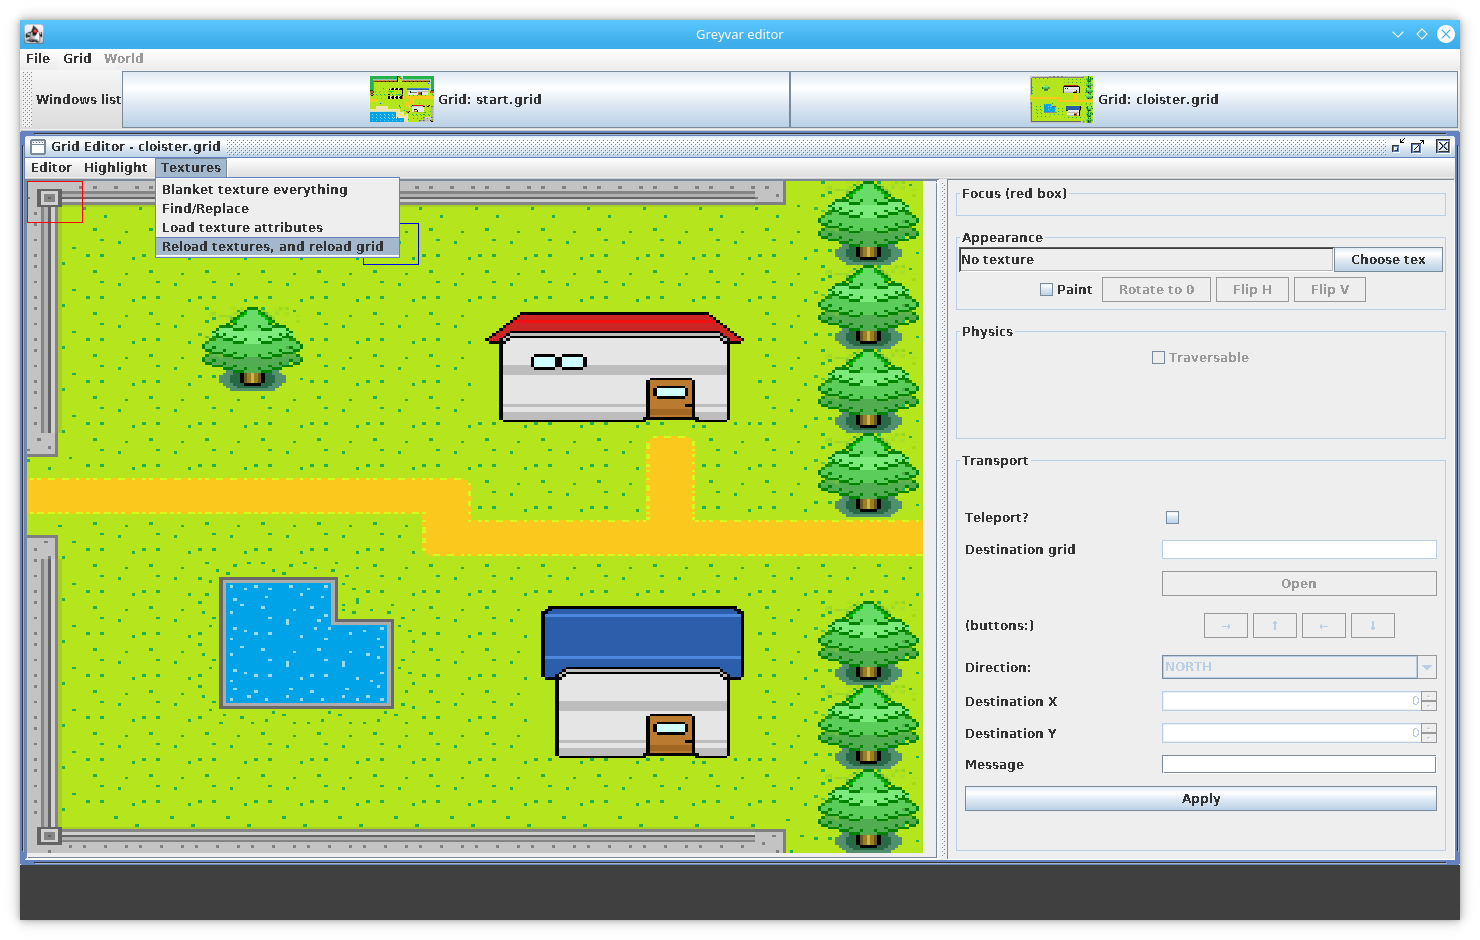Open the Editor menu in Grid Editor
This screenshot has height=940, width=1480.
pos(51,168)
